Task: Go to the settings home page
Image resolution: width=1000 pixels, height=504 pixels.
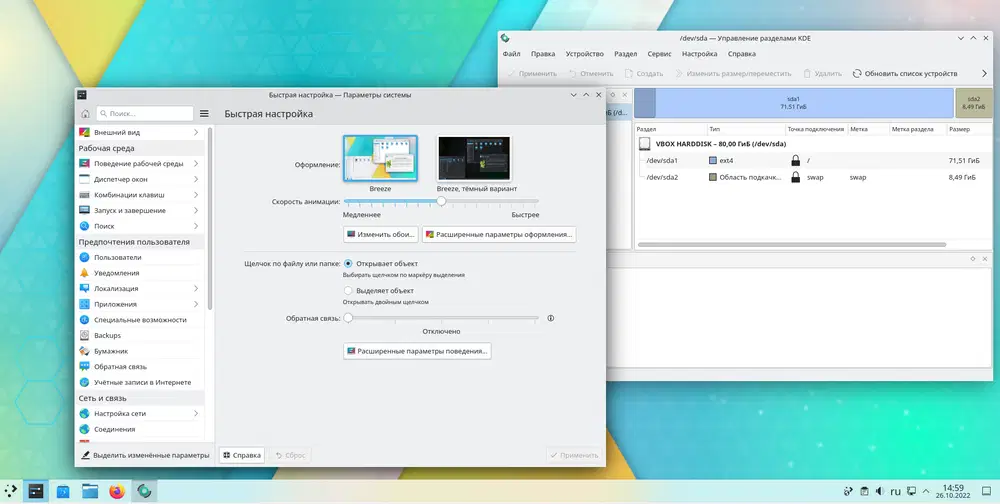Action: click(85, 114)
